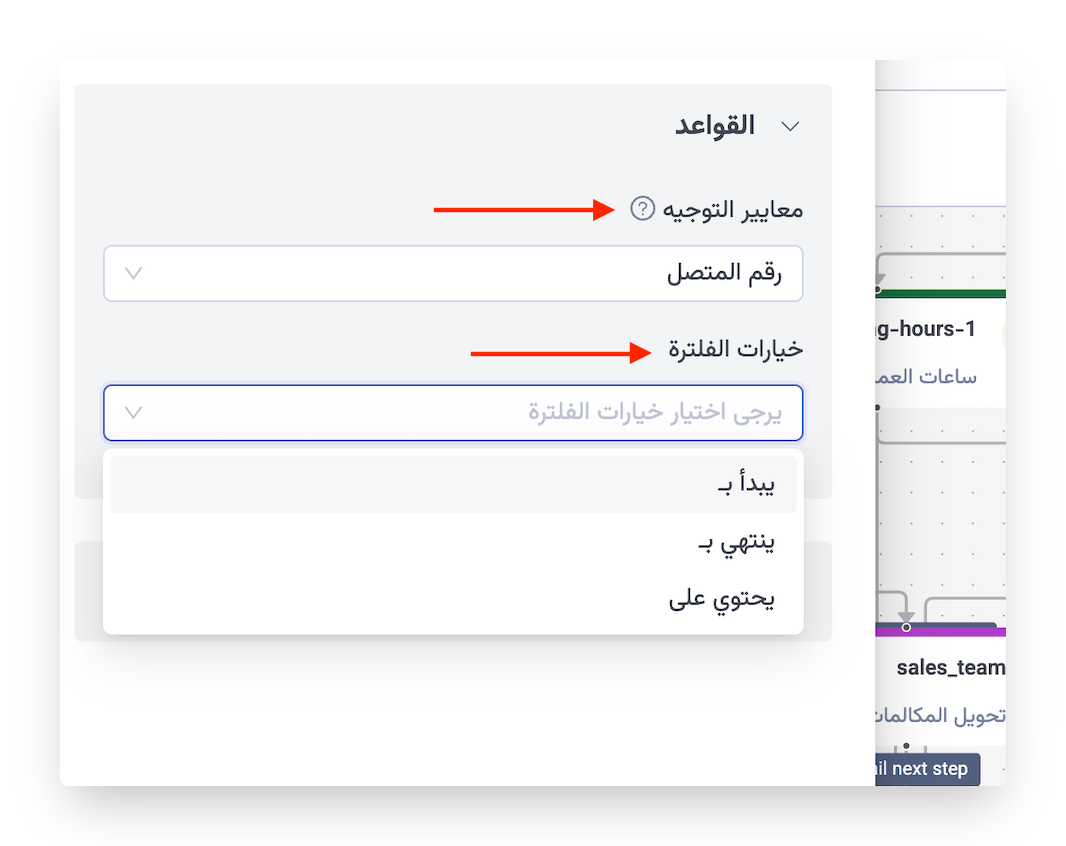Screen dimensions: 1066x846
Task: Click the القواعد section title
Action: 714,127
